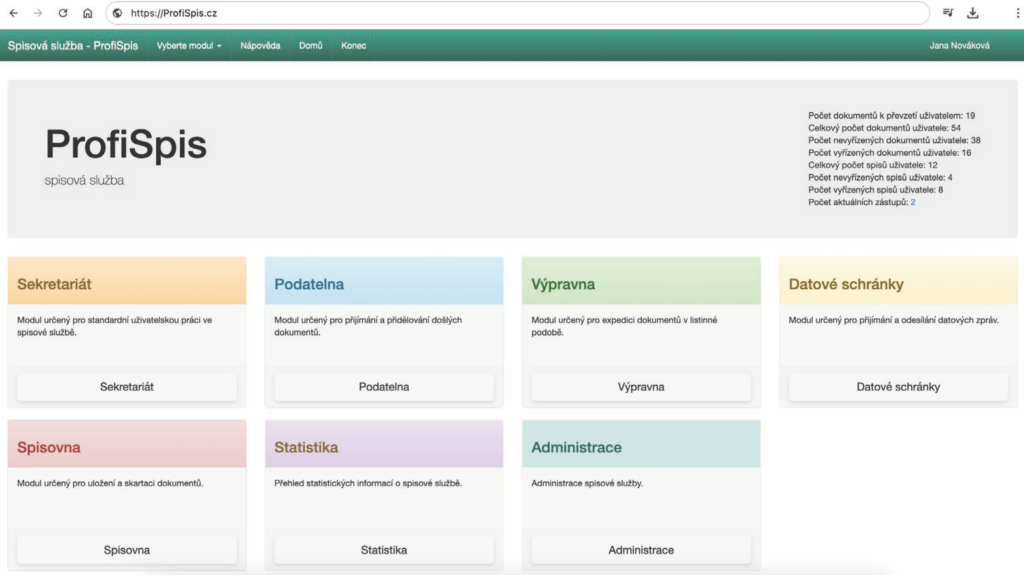Open the Spisovna module button
The width and height of the screenshot is (1024, 575).
[127, 550]
